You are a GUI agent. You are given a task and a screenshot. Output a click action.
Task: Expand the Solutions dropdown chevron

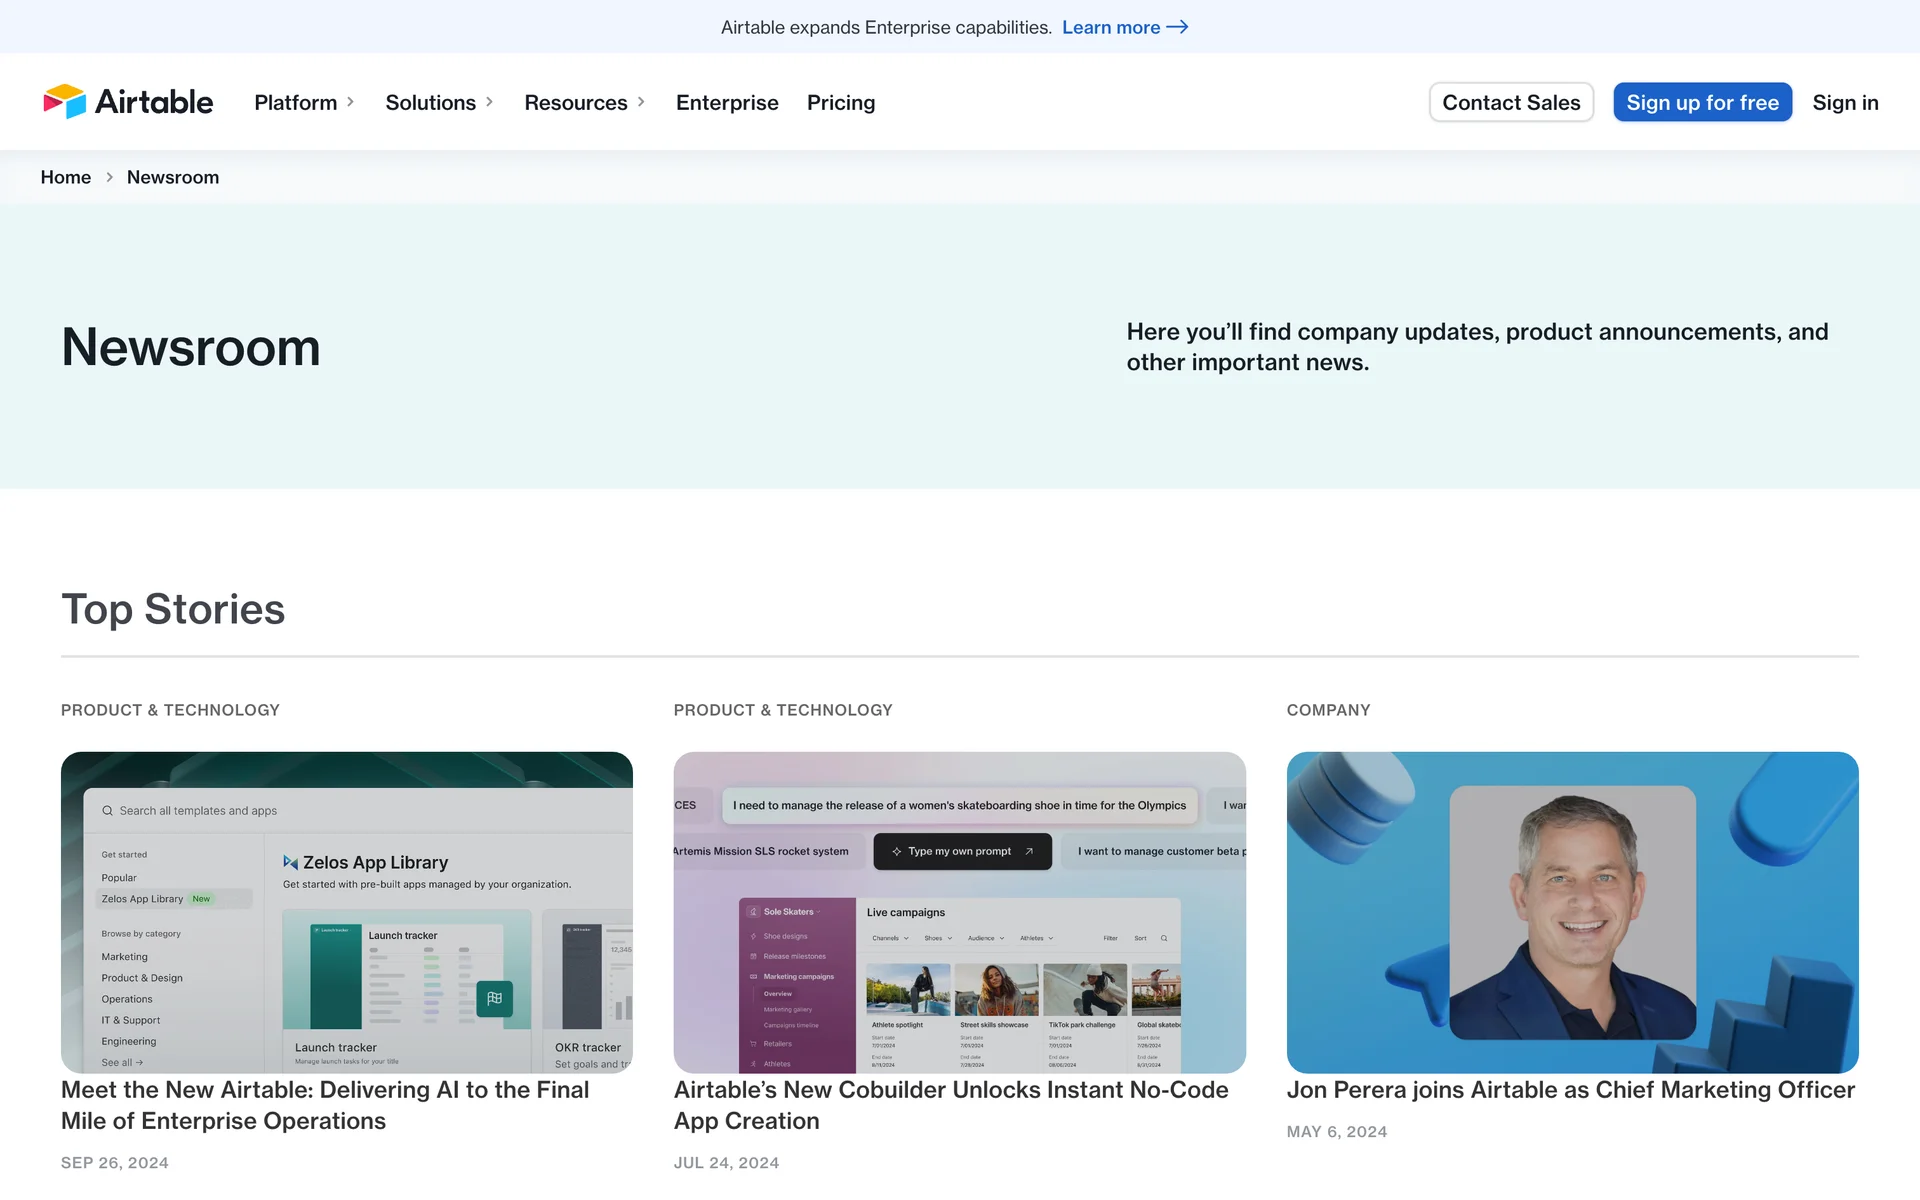pyautogui.click(x=490, y=102)
